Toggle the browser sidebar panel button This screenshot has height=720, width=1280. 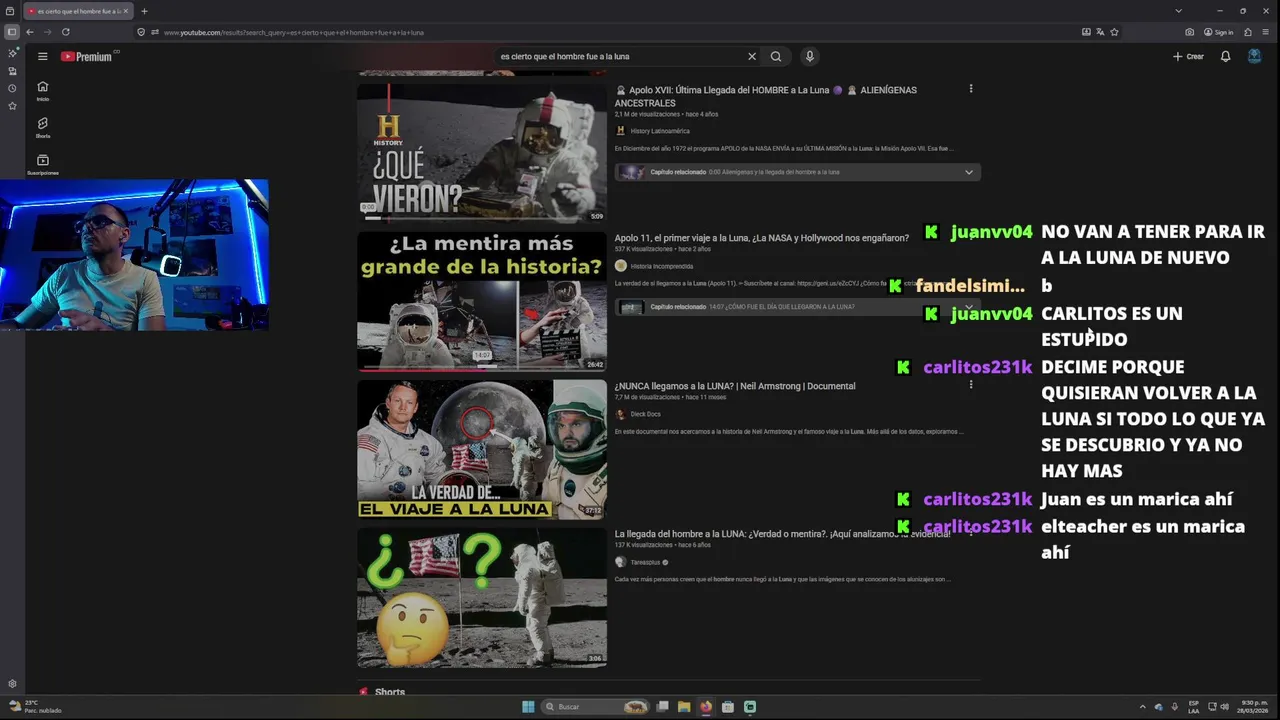(x=12, y=32)
